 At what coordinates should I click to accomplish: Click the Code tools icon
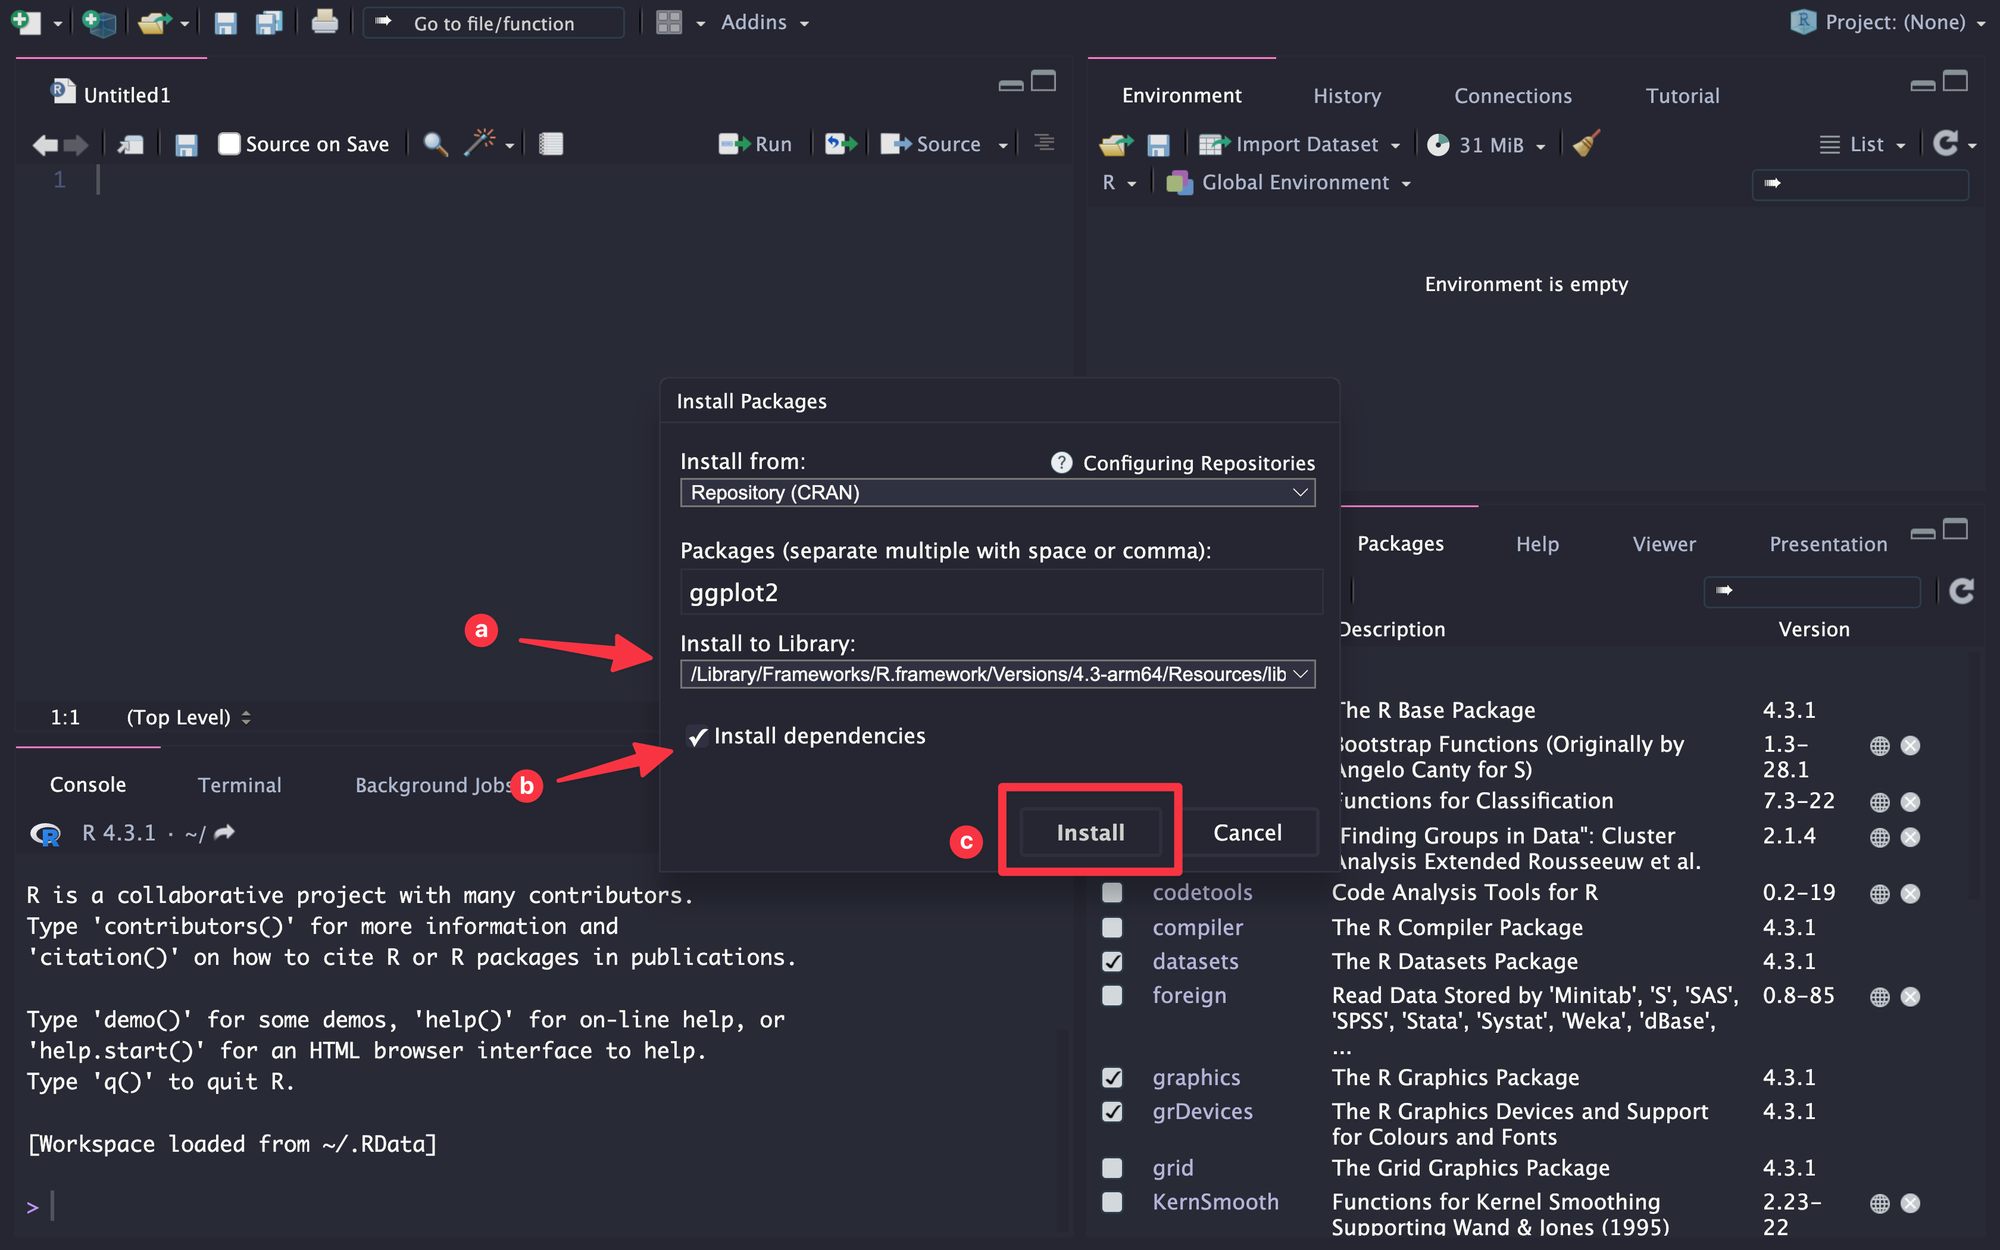pos(485,143)
